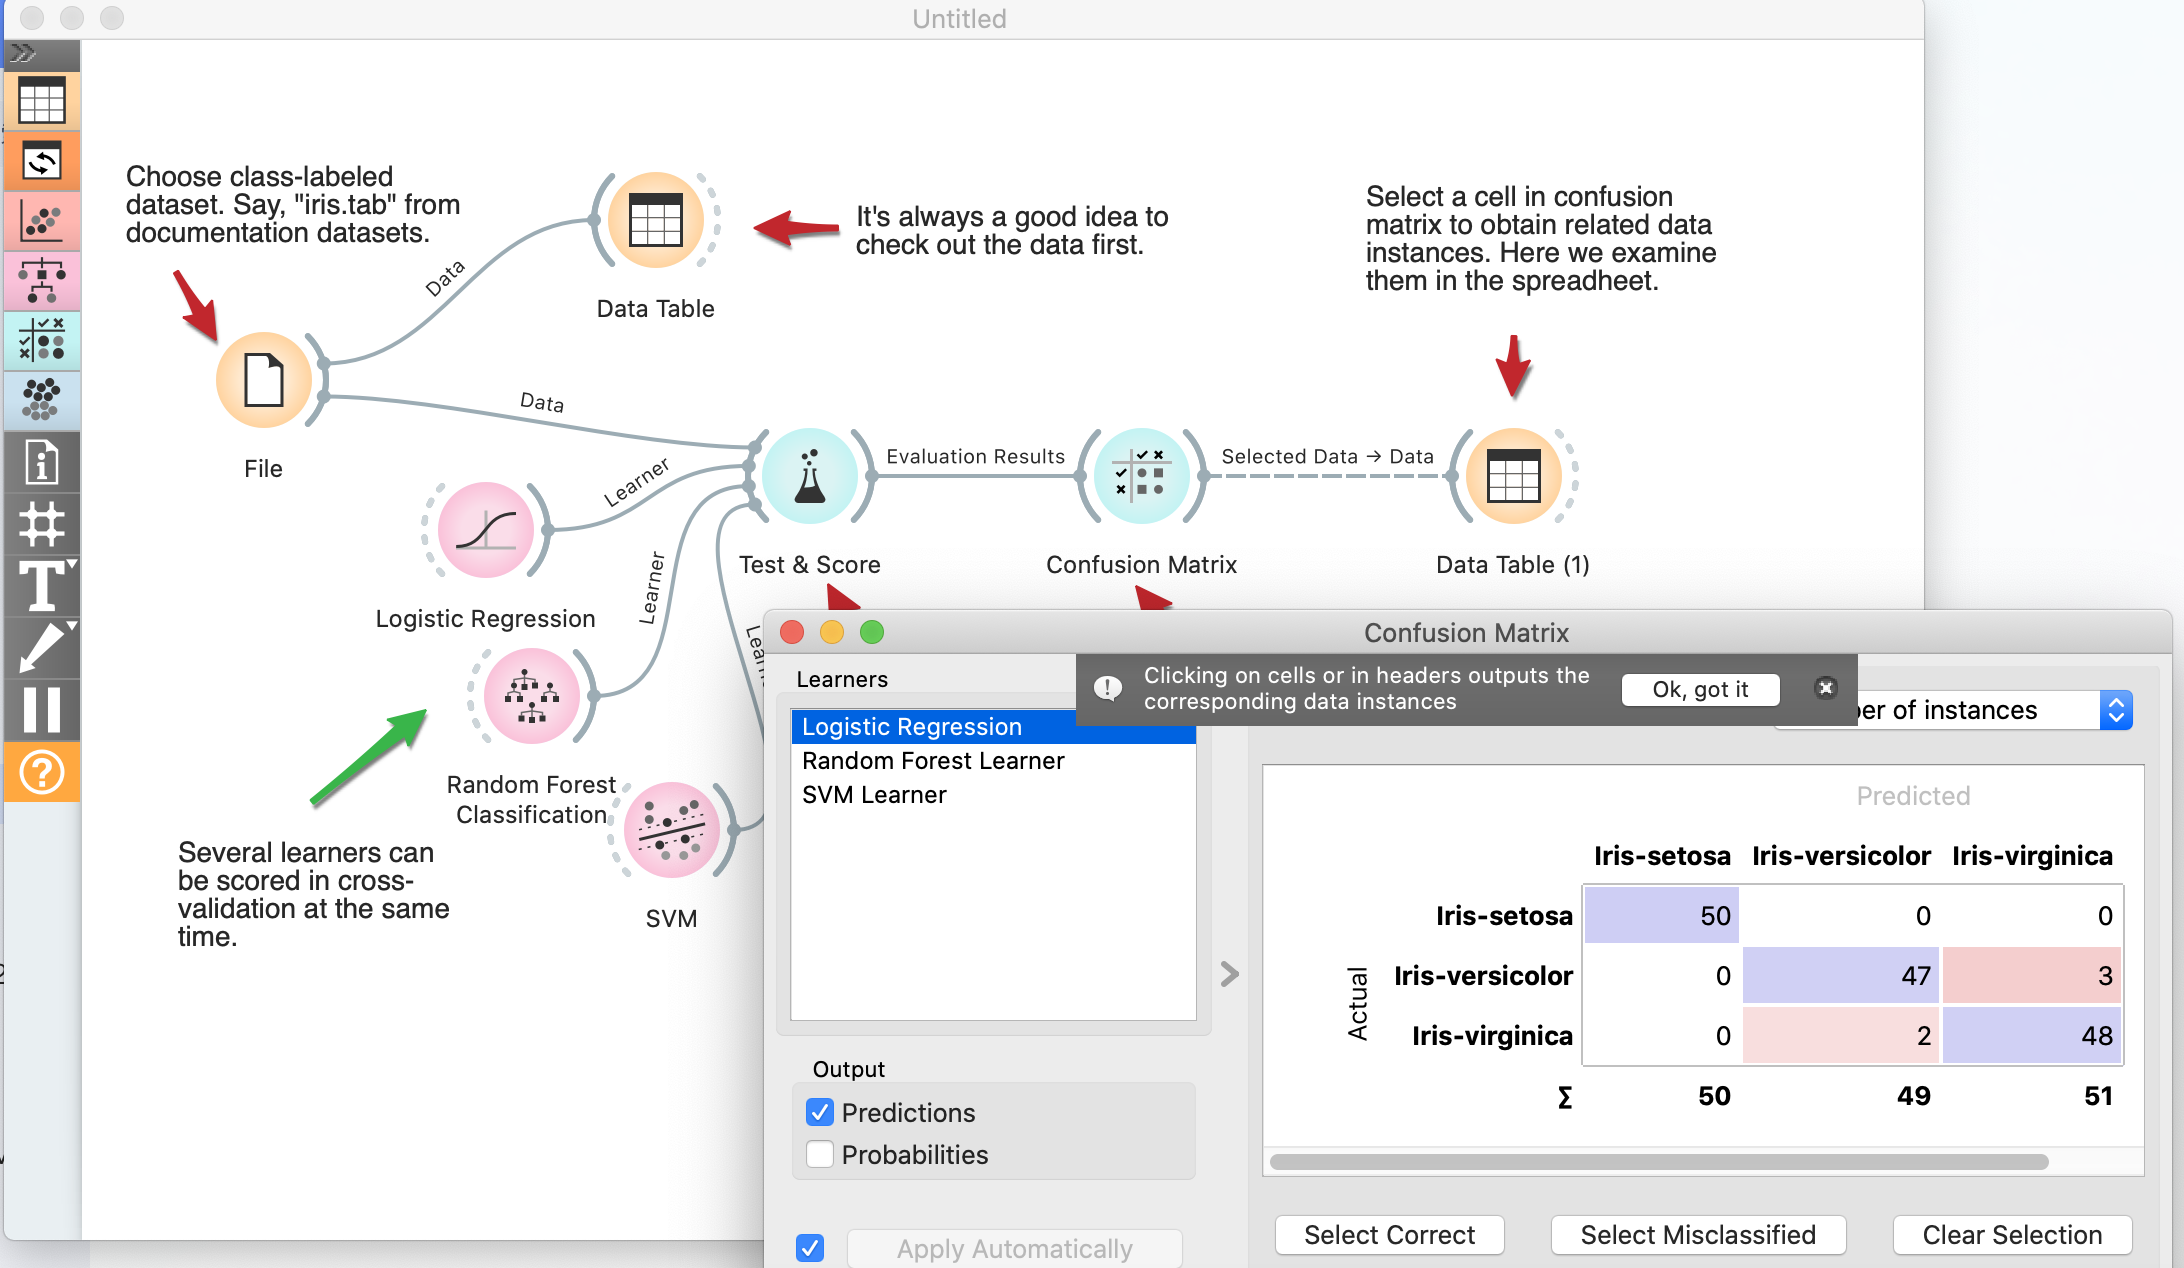Expand the sidebar with double chevron
The height and width of the screenshot is (1268, 2184).
(24, 53)
